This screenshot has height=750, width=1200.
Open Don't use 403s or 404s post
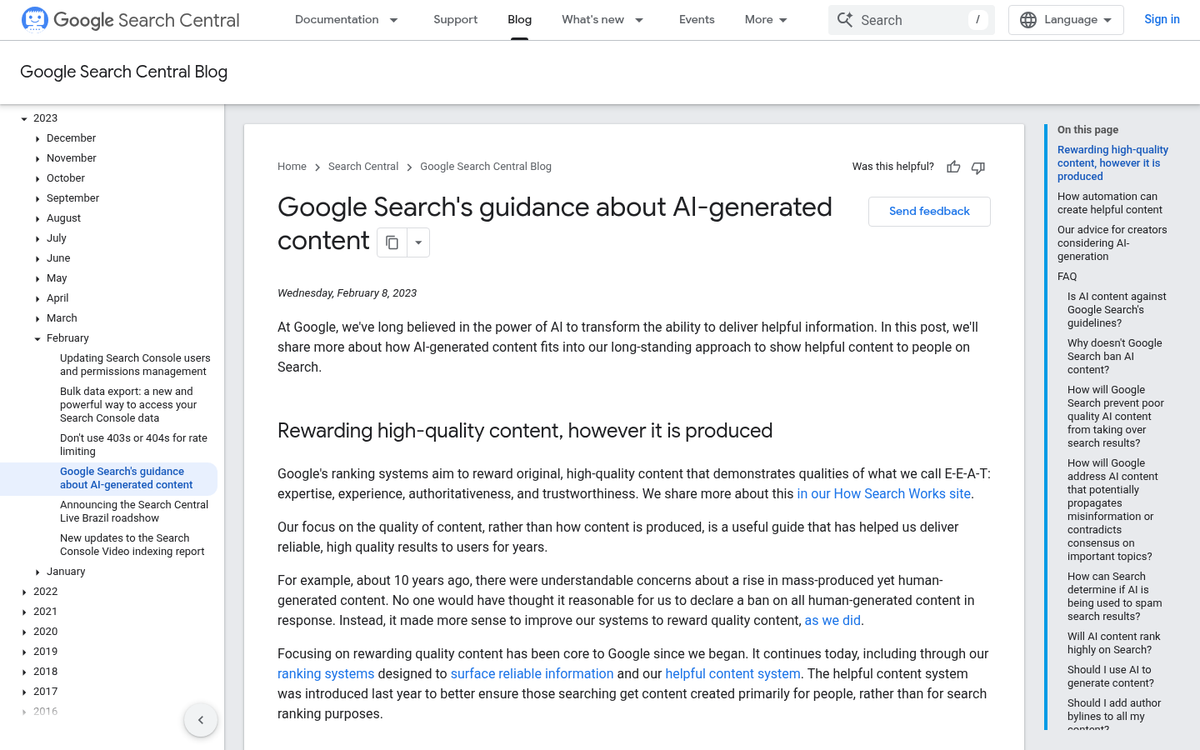point(133,445)
